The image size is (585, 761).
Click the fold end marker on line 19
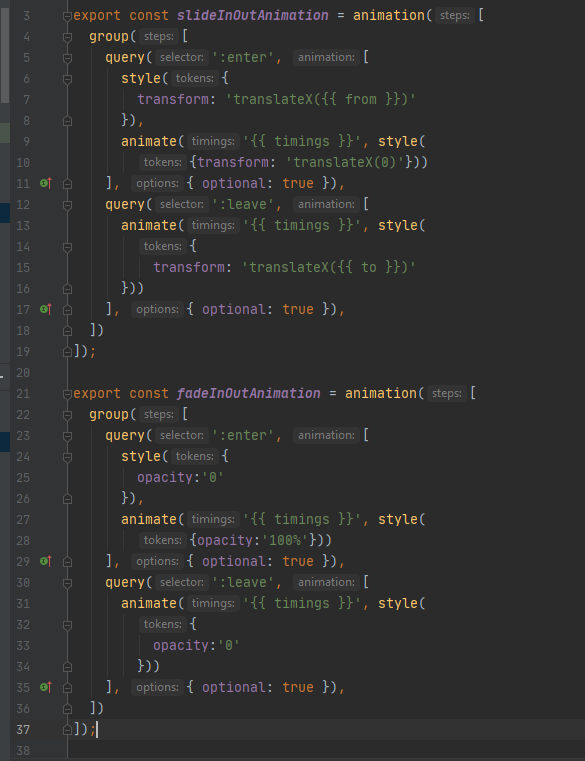coord(67,351)
